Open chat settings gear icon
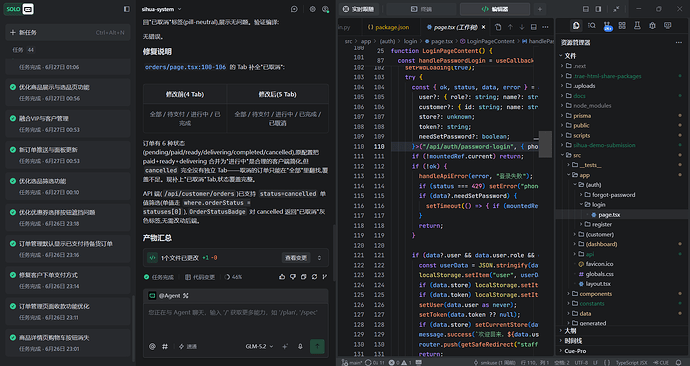Screen dimensions: 690x366 tap(312, 9)
